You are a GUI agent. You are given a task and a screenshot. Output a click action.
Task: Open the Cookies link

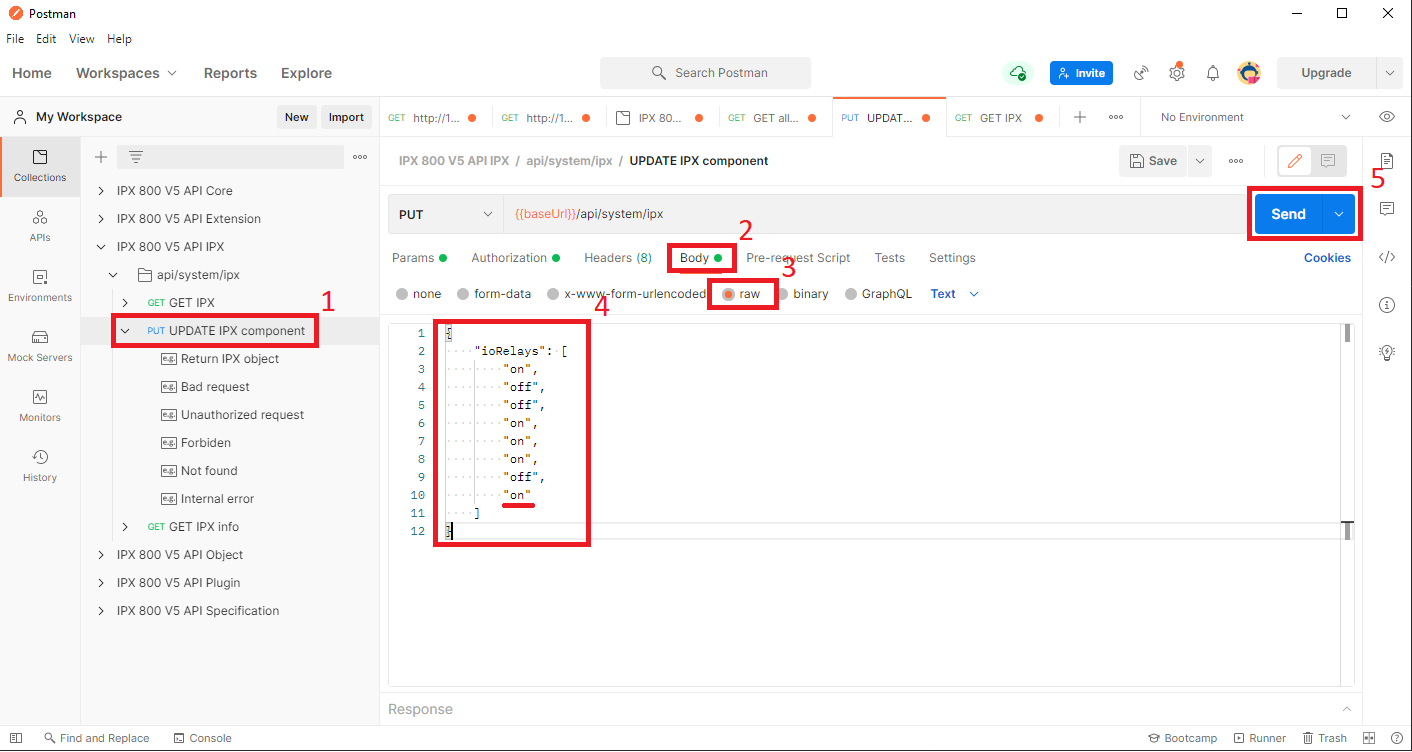pyautogui.click(x=1327, y=258)
